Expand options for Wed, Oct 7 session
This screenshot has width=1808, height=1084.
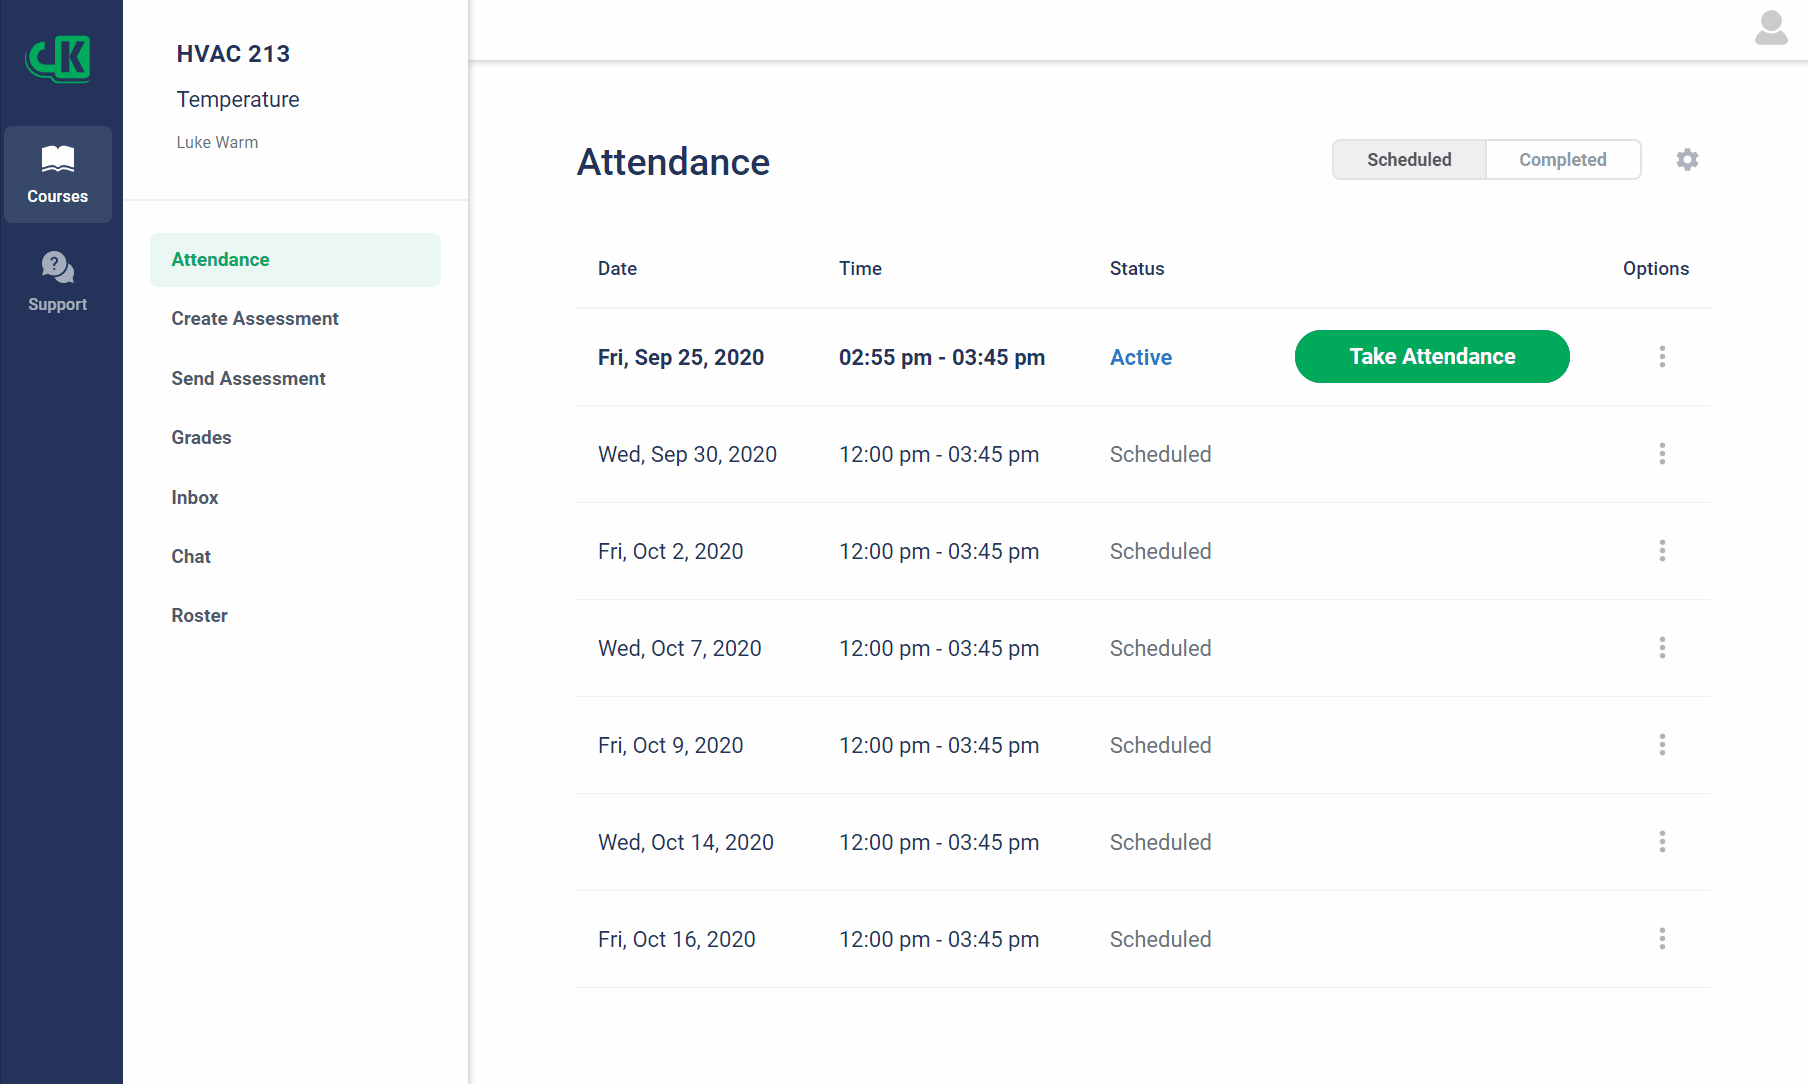coord(1662,648)
